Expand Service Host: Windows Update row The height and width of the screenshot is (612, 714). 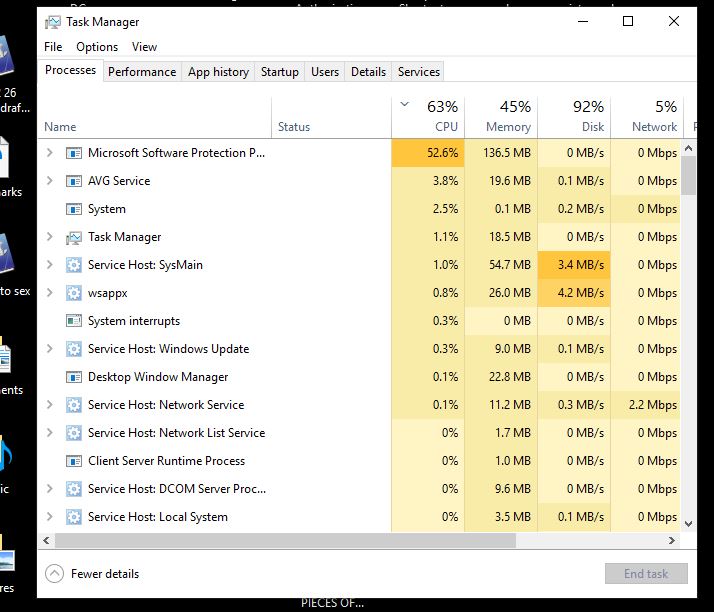click(x=50, y=349)
